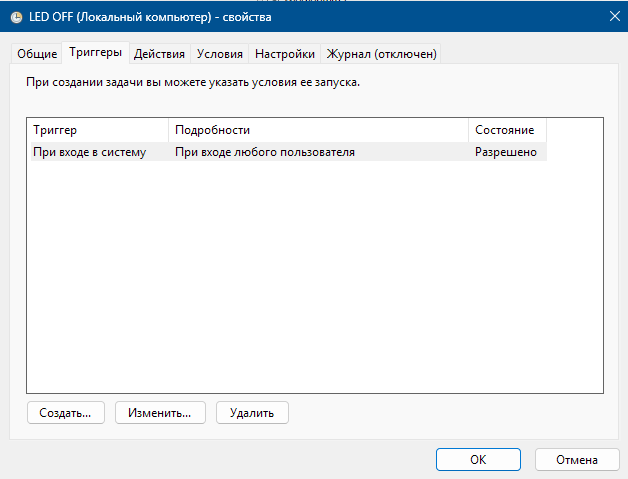Screen dimensions: 628x479
Task: Switch to the Общие tab
Action: [37, 54]
